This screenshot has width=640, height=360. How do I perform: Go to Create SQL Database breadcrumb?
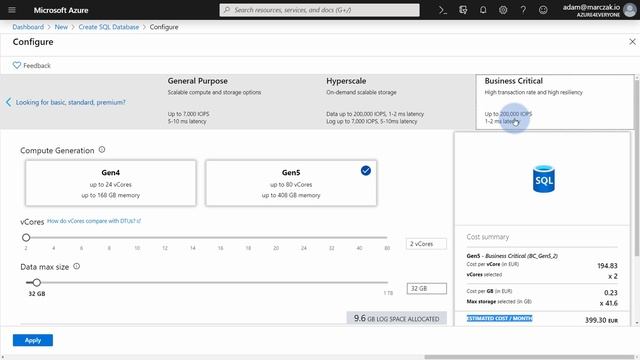(109, 27)
